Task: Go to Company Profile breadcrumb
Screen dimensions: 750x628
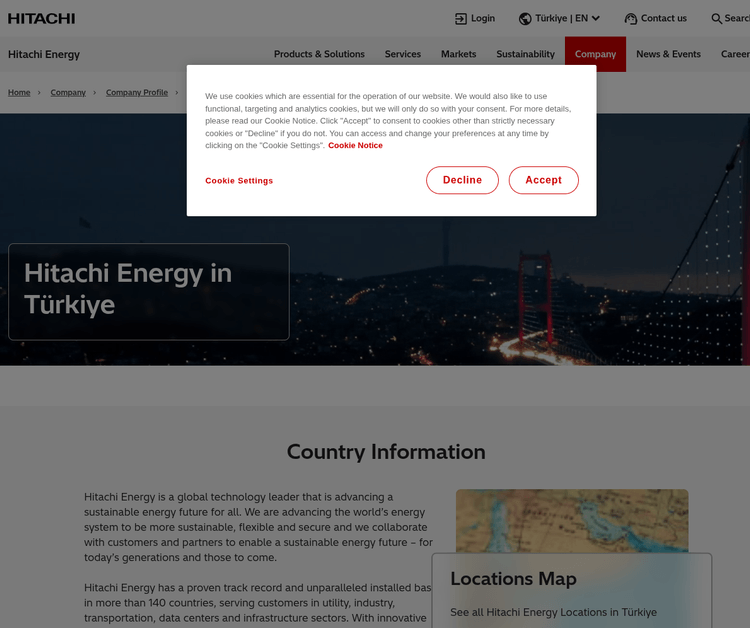Action: click(137, 92)
